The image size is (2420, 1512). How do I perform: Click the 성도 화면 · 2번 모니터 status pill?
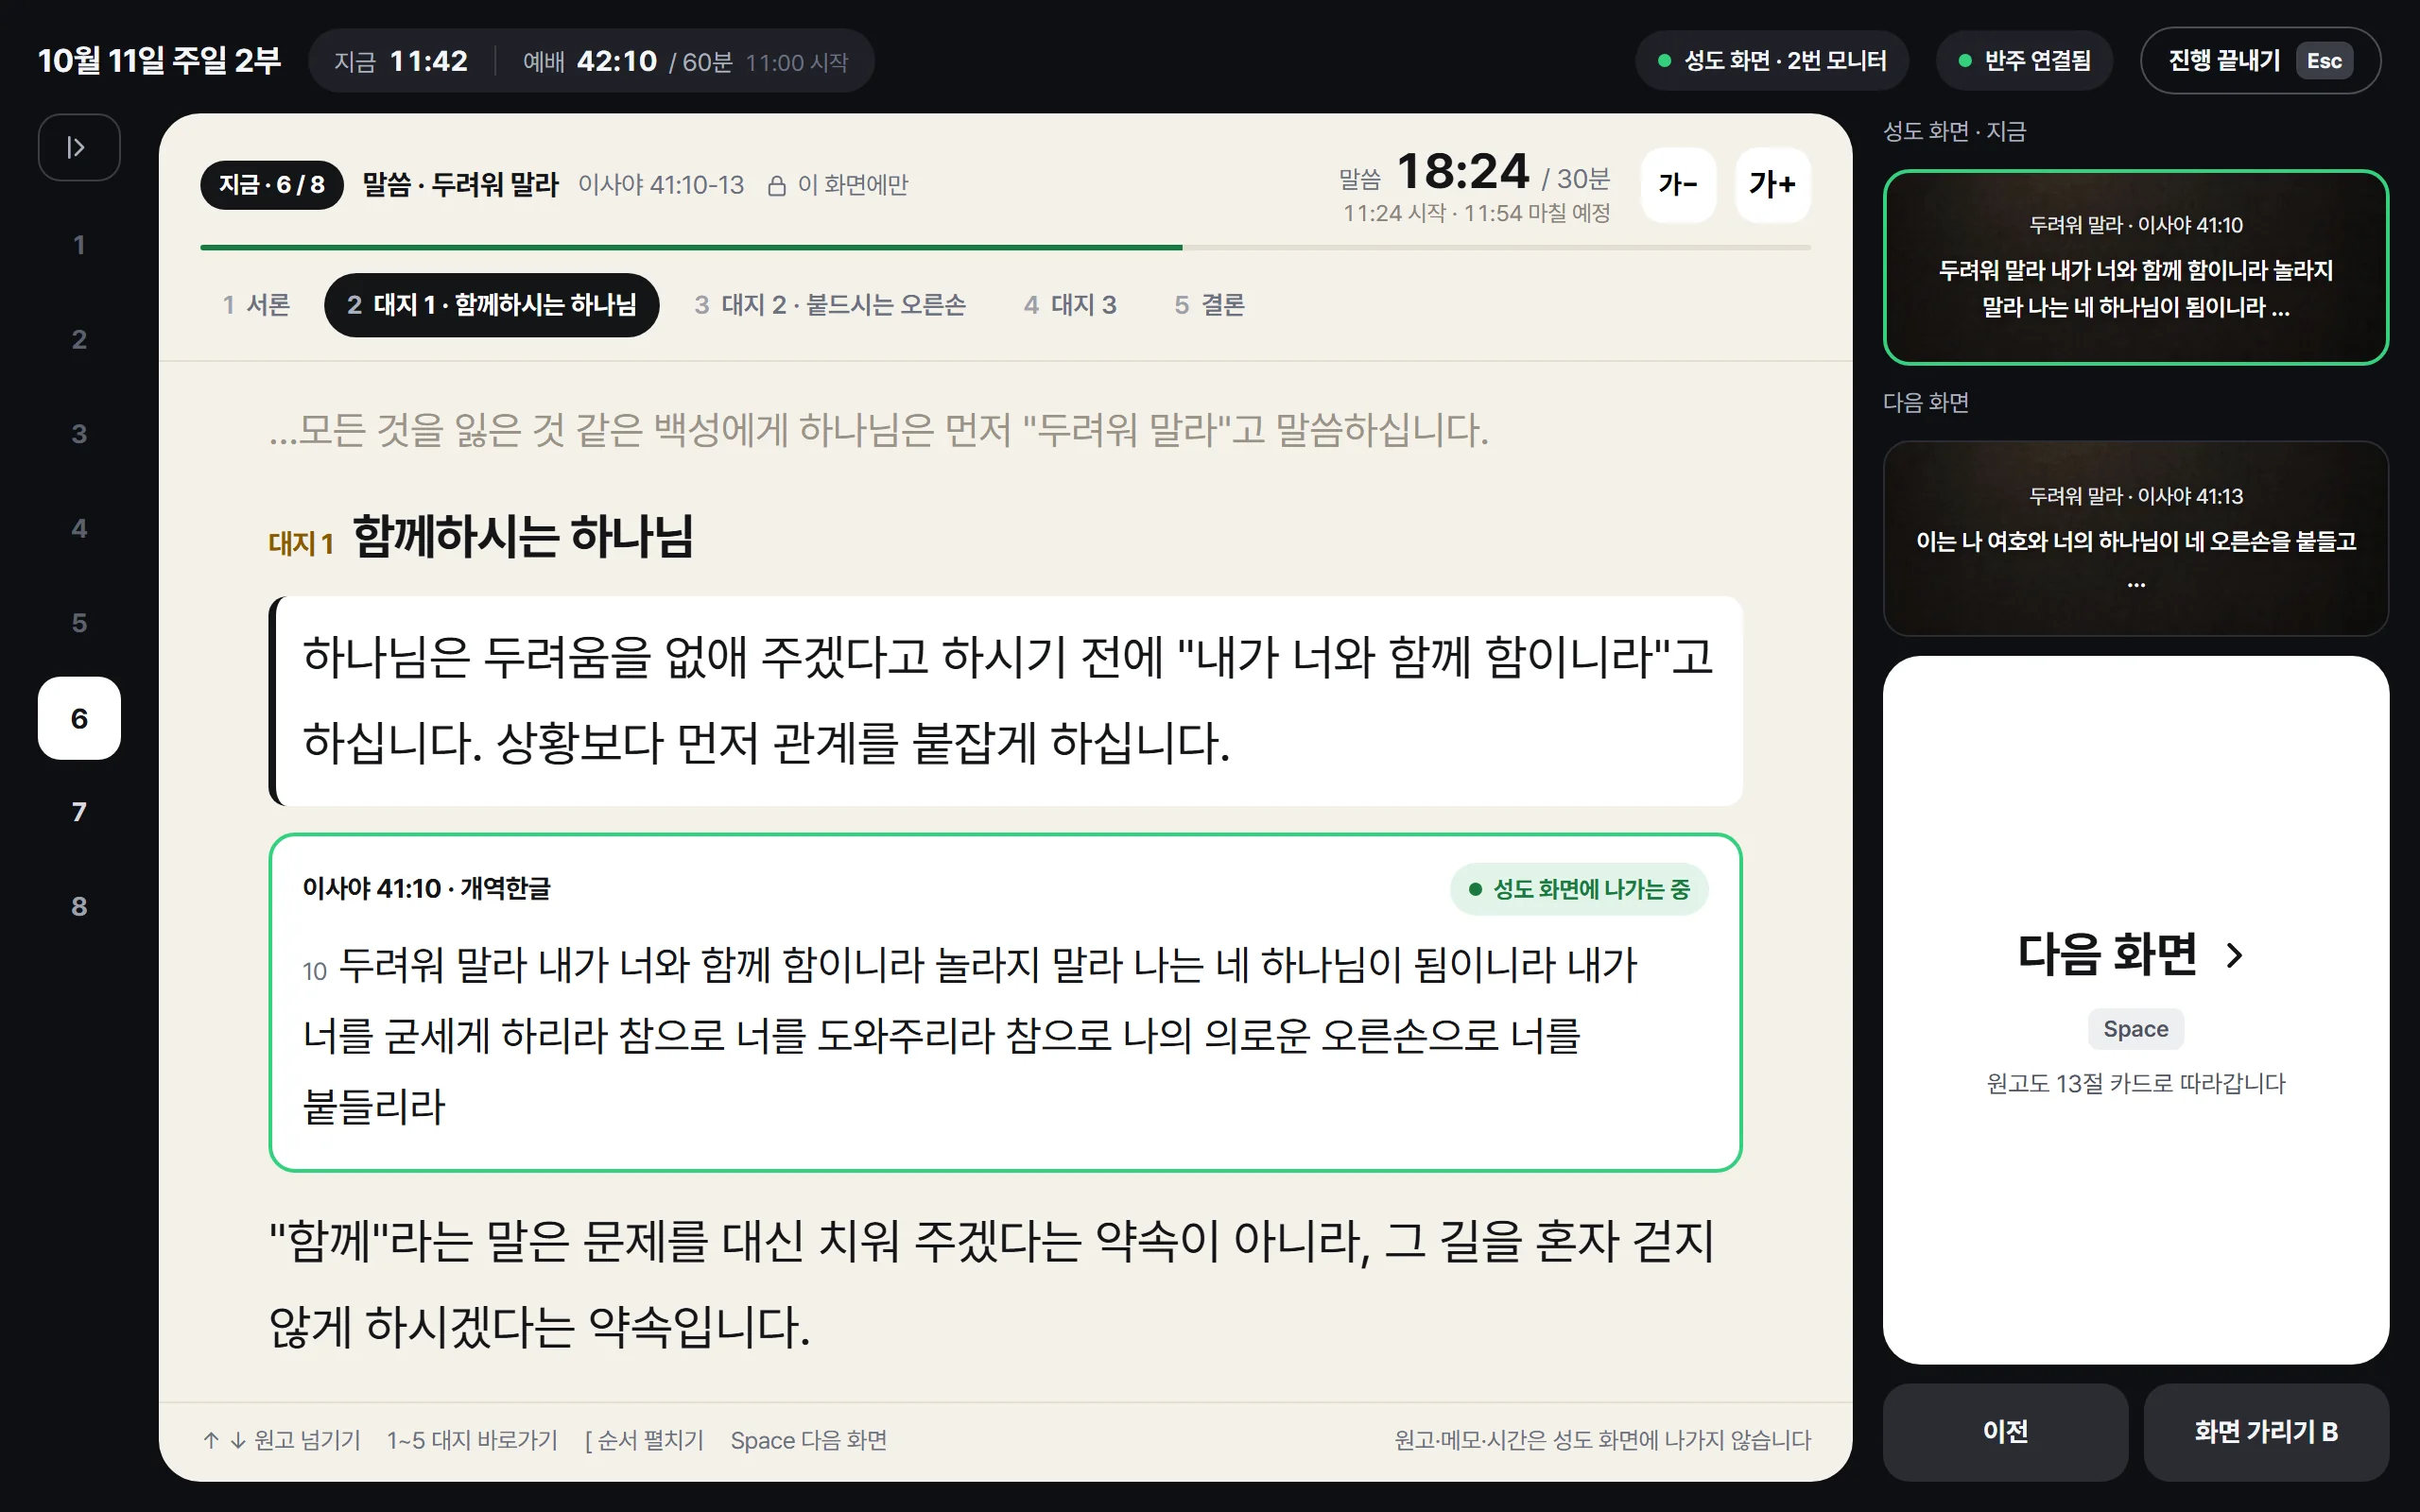point(1771,61)
